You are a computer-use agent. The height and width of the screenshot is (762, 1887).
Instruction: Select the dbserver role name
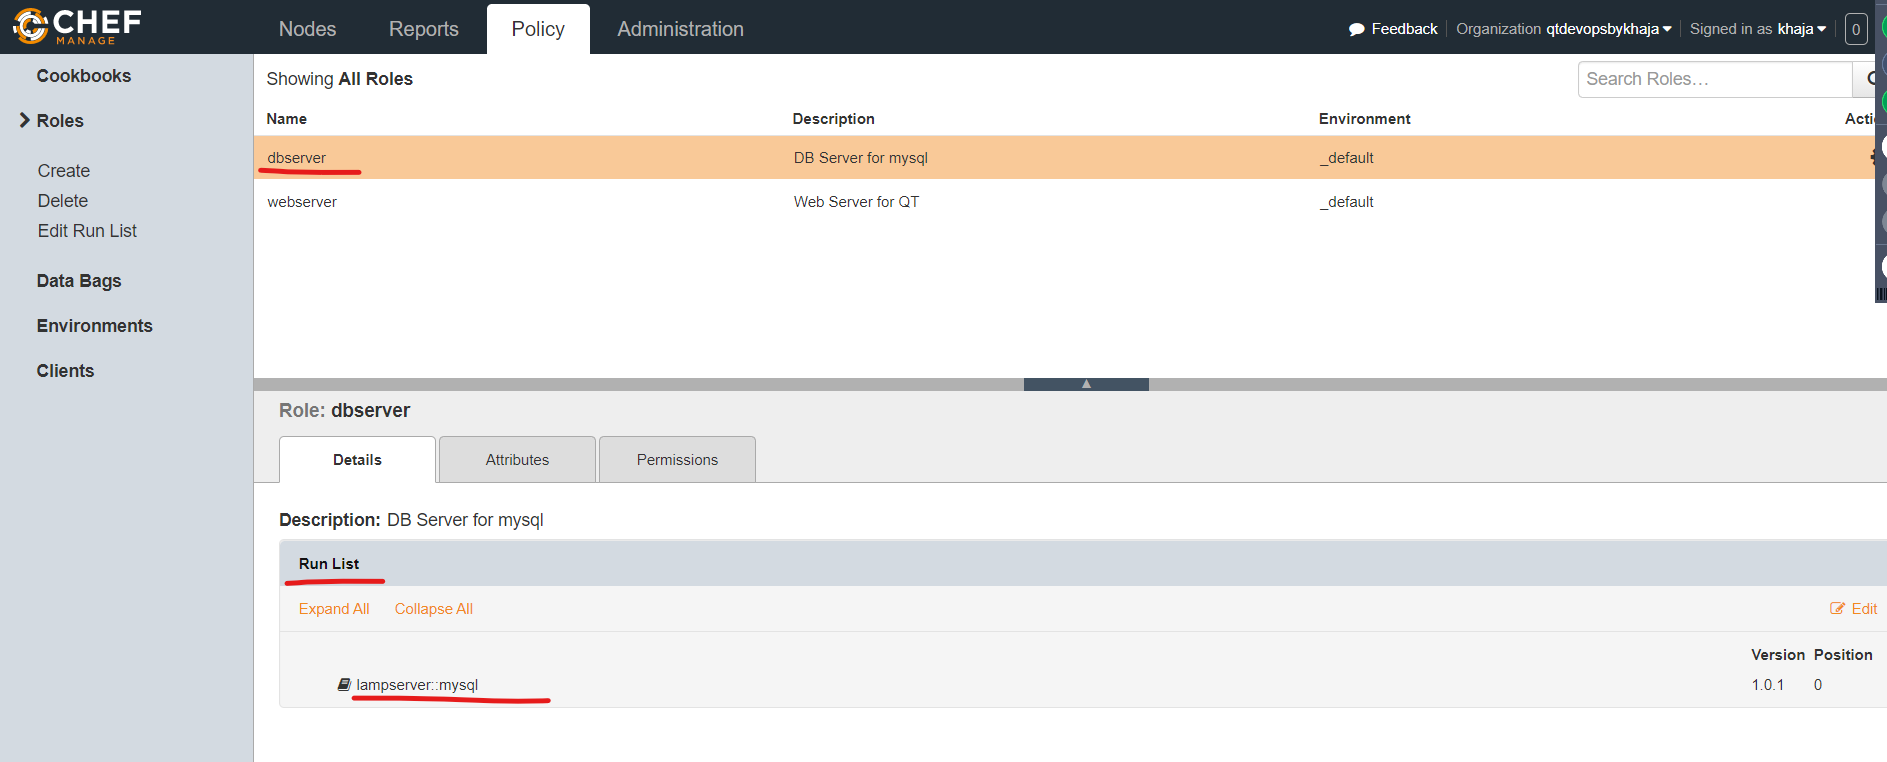click(x=297, y=158)
